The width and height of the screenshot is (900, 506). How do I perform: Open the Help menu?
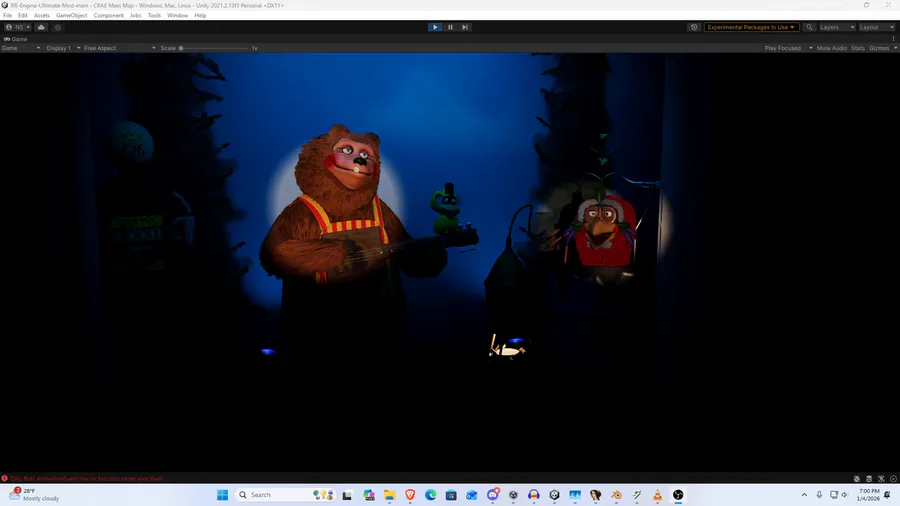tap(200, 15)
